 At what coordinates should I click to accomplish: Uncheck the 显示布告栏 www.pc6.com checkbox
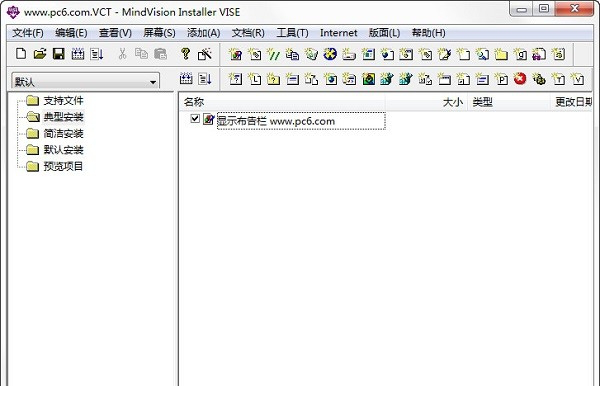click(x=195, y=119)
